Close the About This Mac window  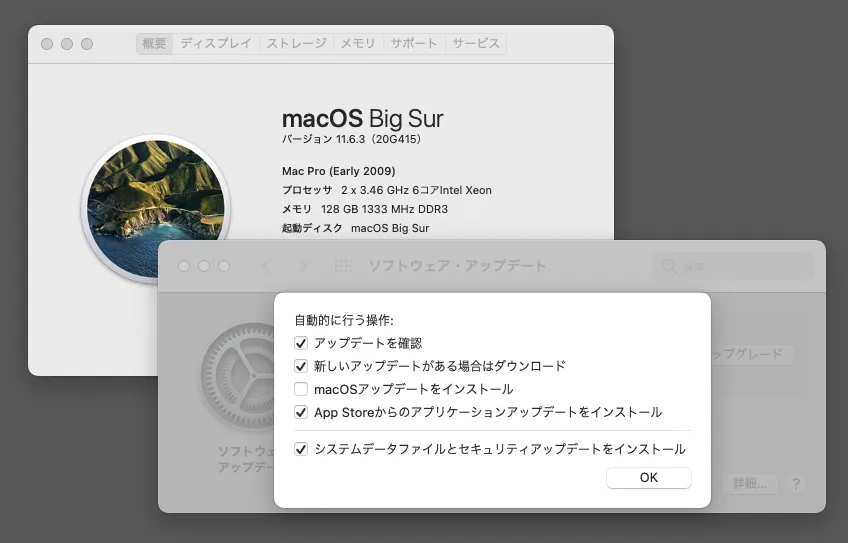coord(47,44)
